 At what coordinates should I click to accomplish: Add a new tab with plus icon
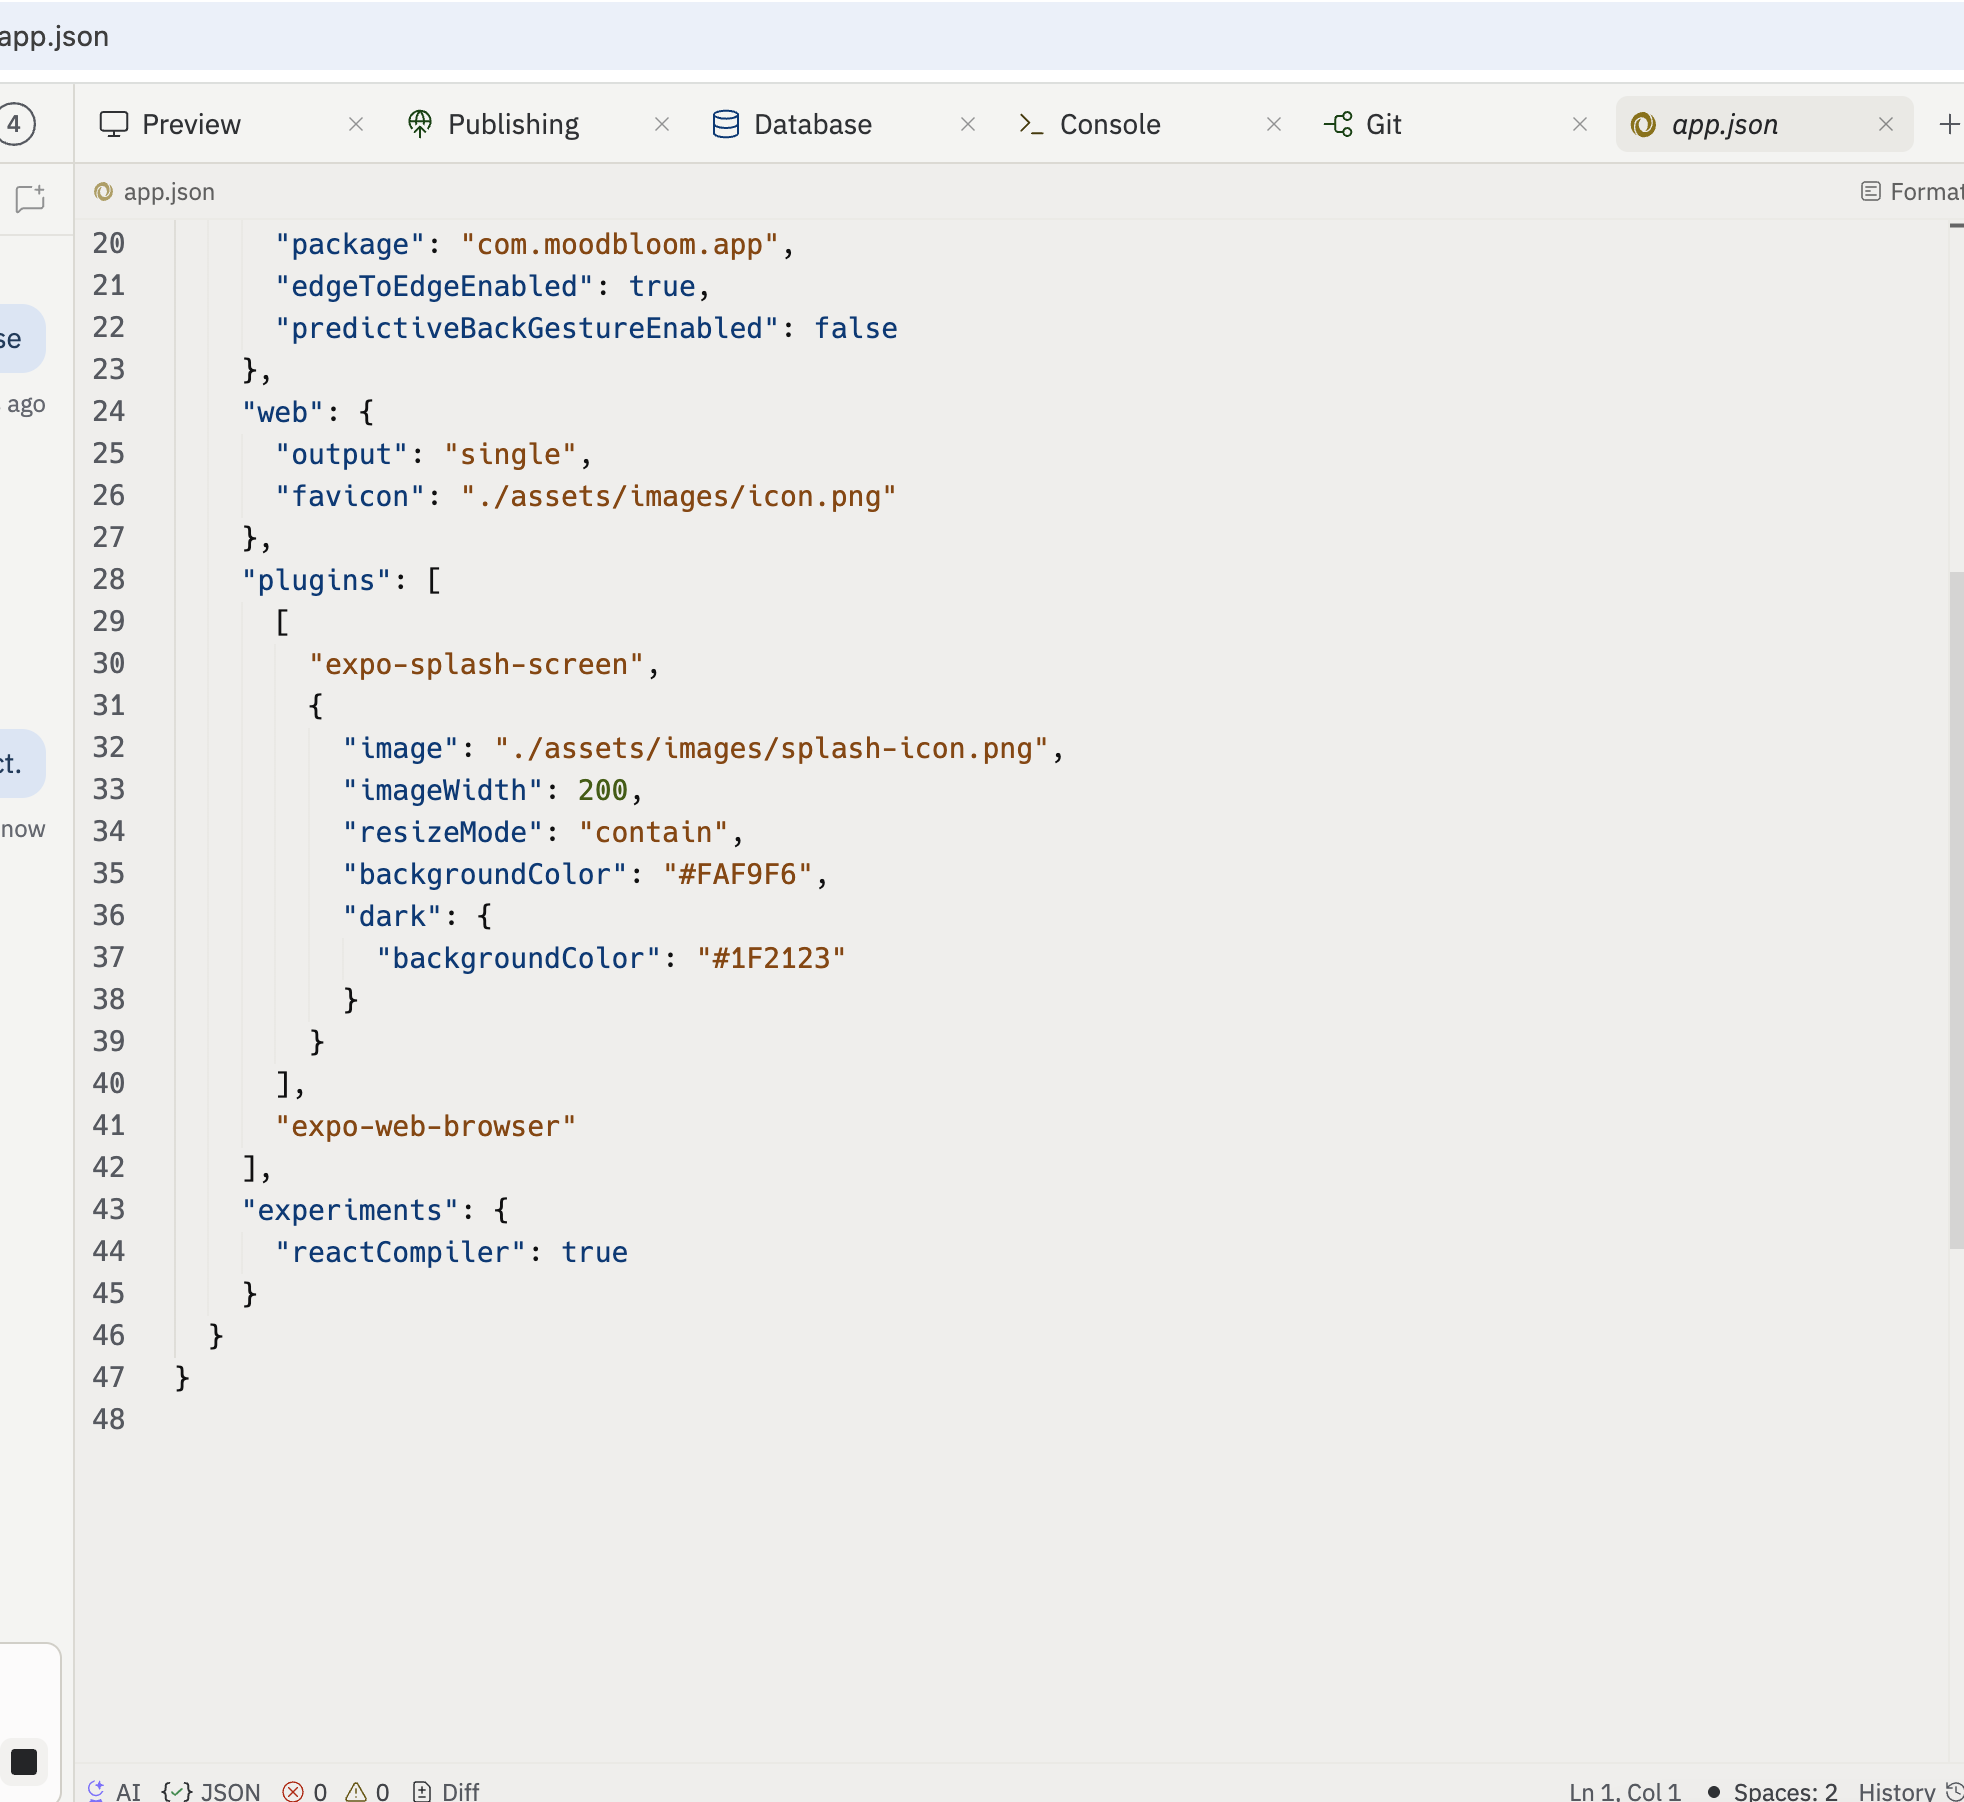pyautogui.click(x=1949, y=125)
